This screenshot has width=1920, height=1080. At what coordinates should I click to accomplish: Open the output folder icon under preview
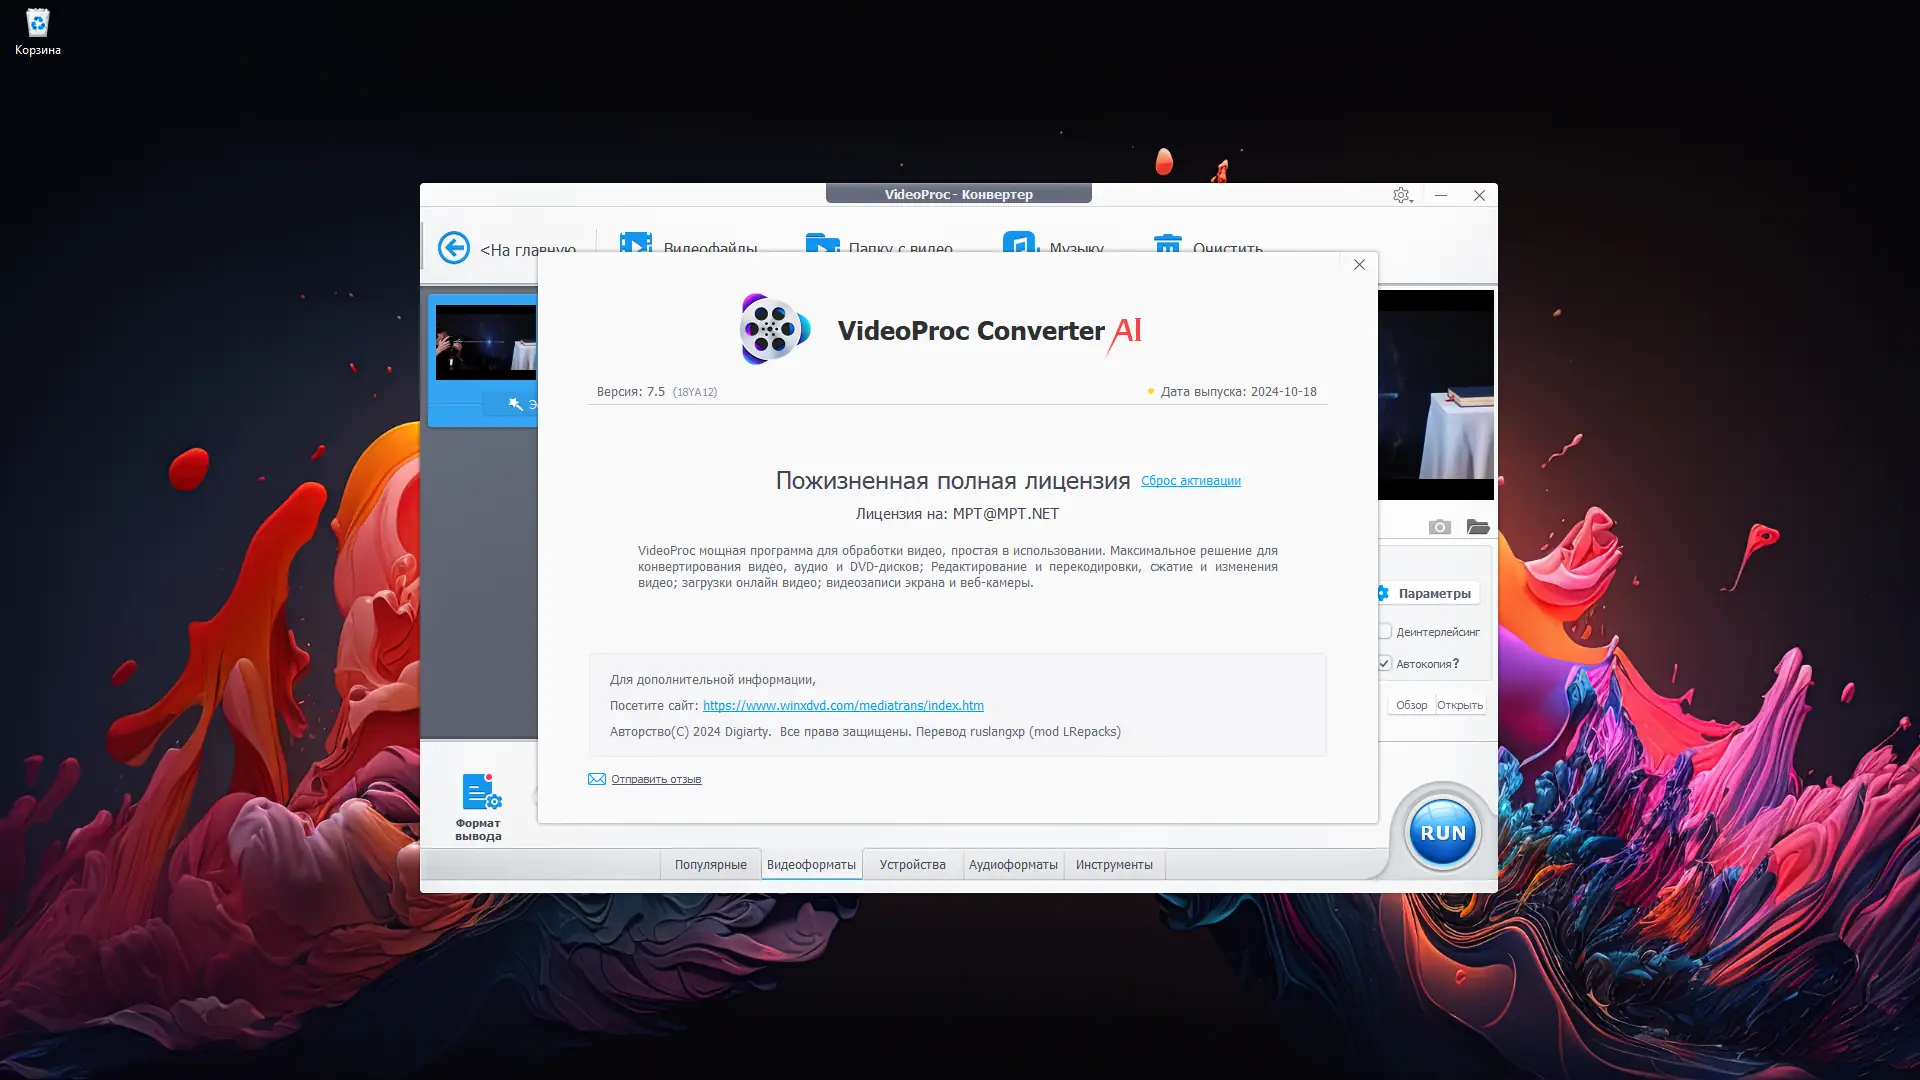tap(1477, 527)
